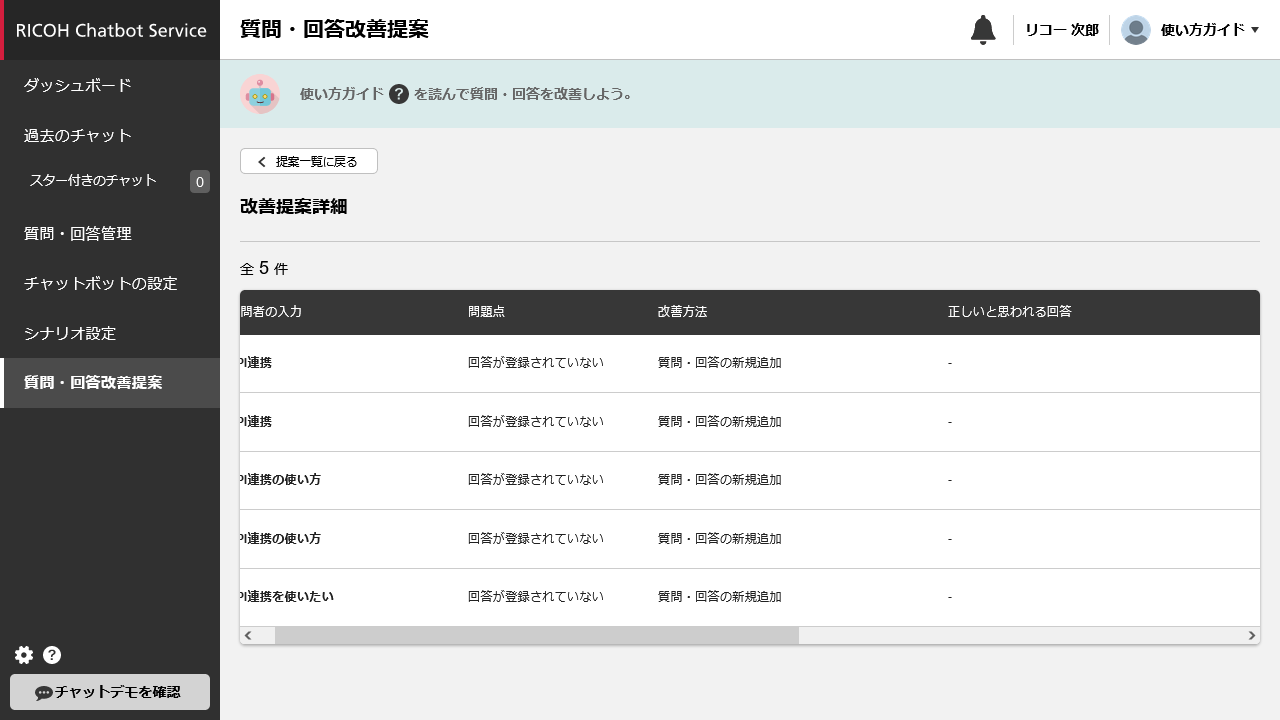The width and height of the screenshot is (1280, 720).
Task: Open チャットボットの設定 menu item
Action: tap(100, 283)
